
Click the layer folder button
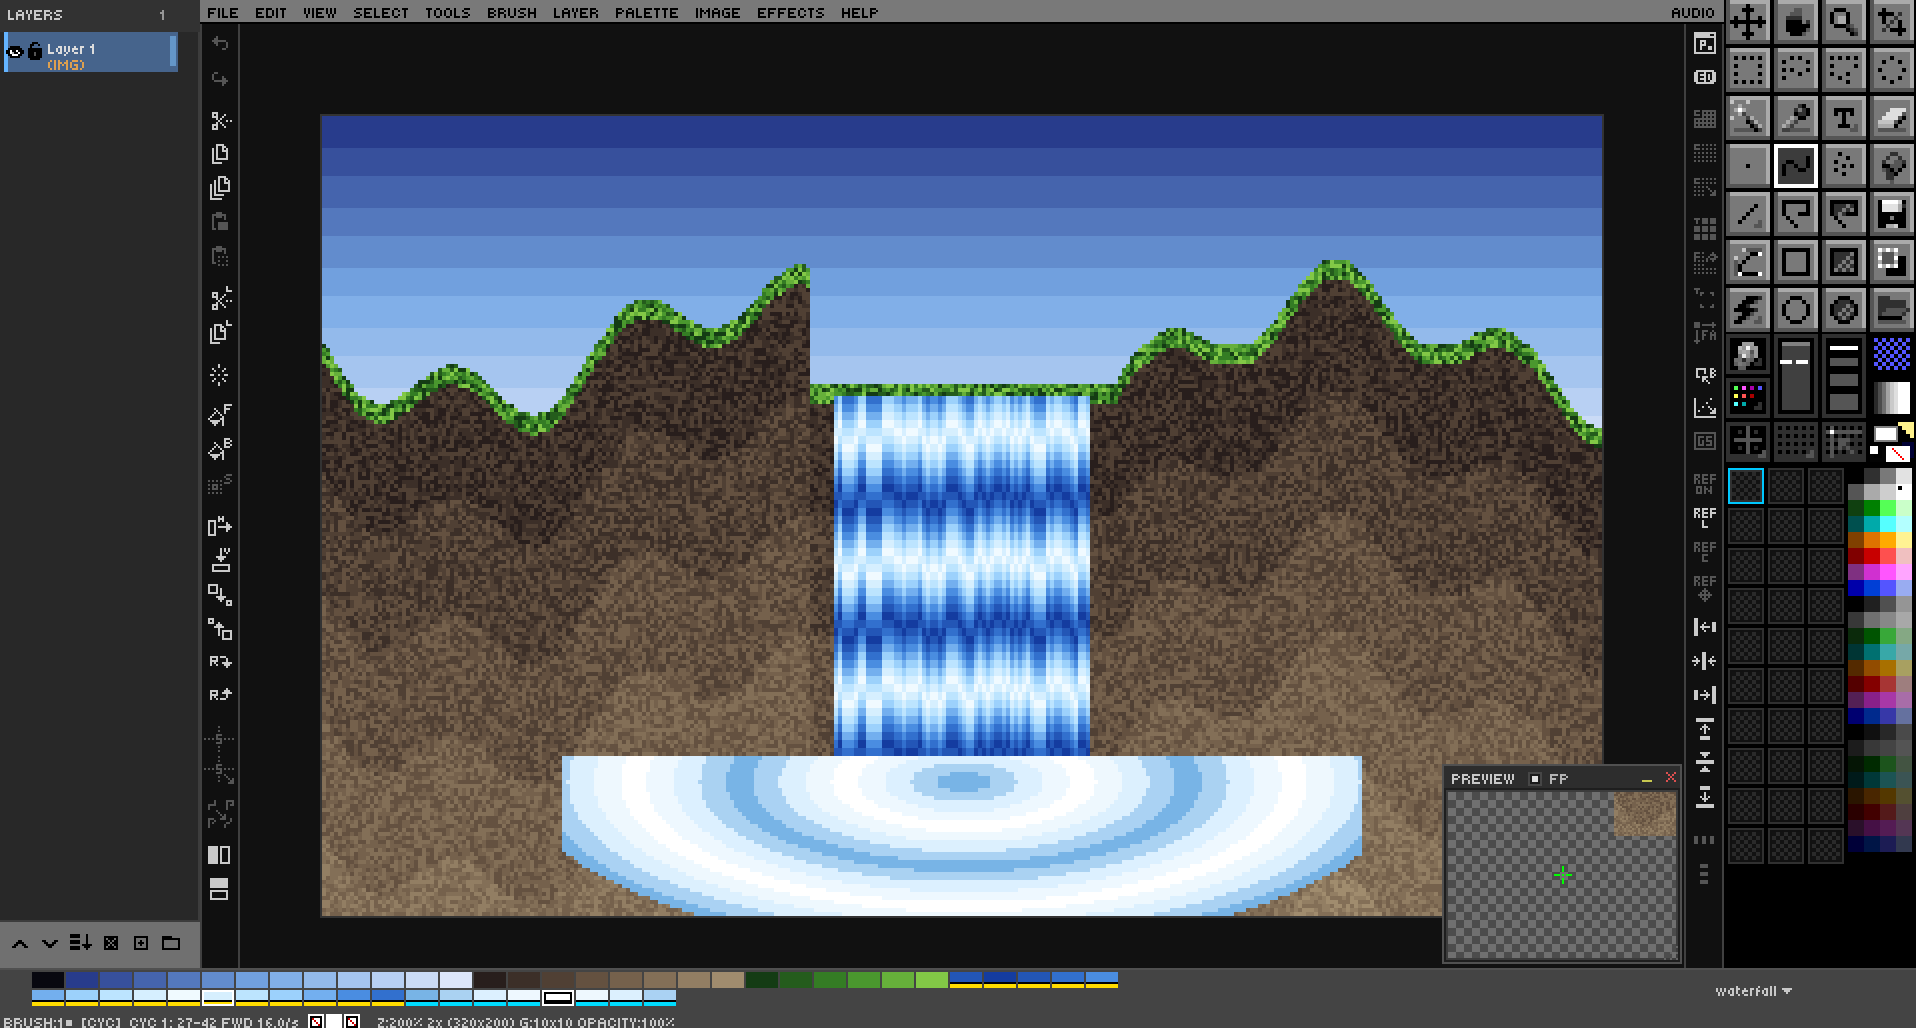tap(171, 943)
